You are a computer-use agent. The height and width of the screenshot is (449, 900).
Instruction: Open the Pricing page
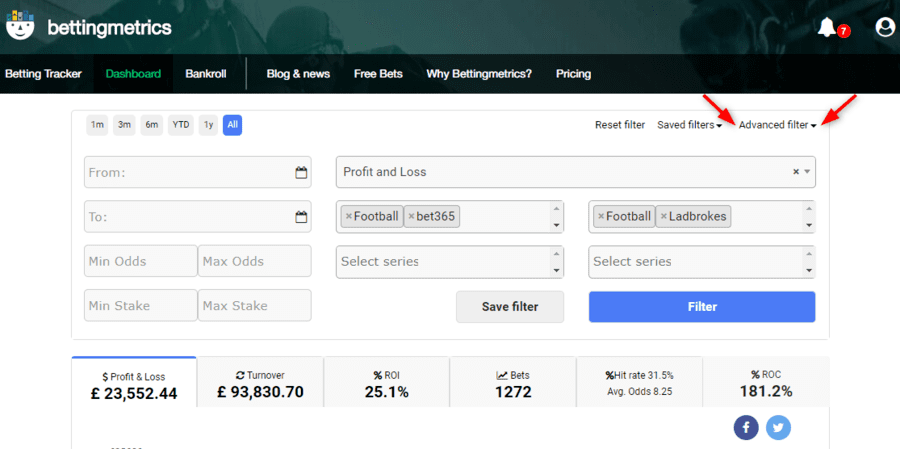[573, 74]
